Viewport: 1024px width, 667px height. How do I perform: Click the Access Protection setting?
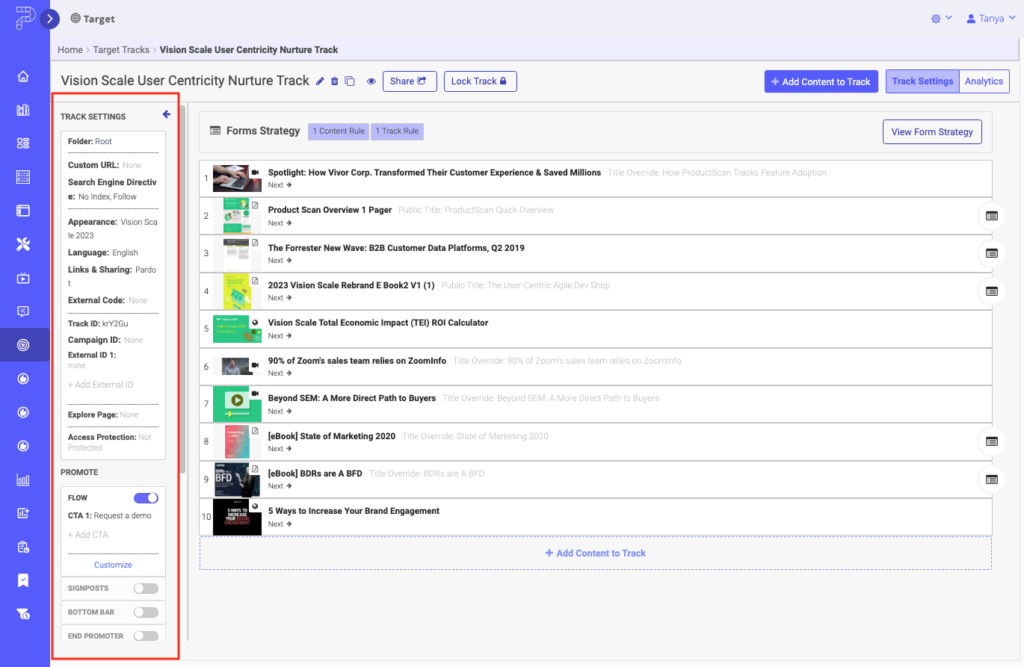(110, 442)
